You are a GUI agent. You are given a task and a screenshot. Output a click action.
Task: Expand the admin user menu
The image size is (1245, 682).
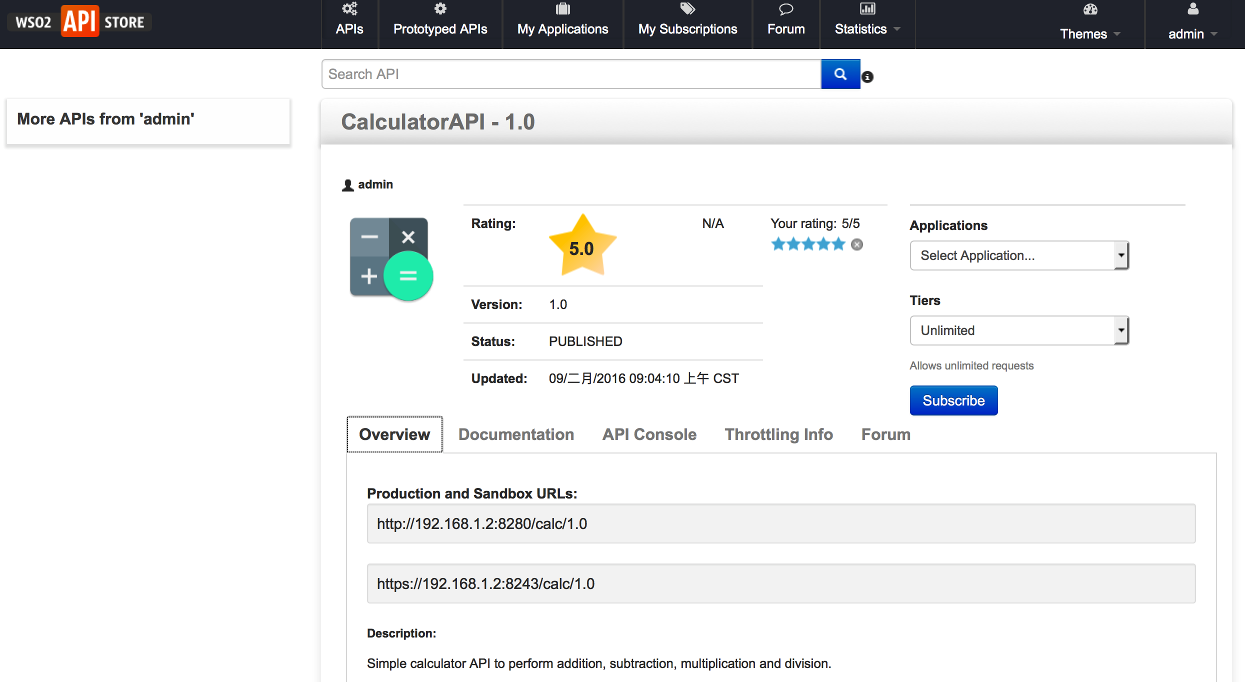point(1192,24)
